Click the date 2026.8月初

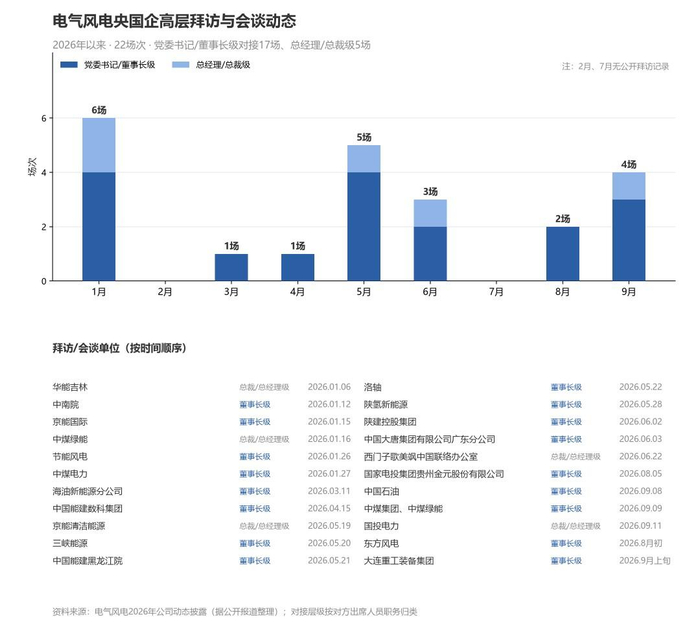tap(640, 543)
